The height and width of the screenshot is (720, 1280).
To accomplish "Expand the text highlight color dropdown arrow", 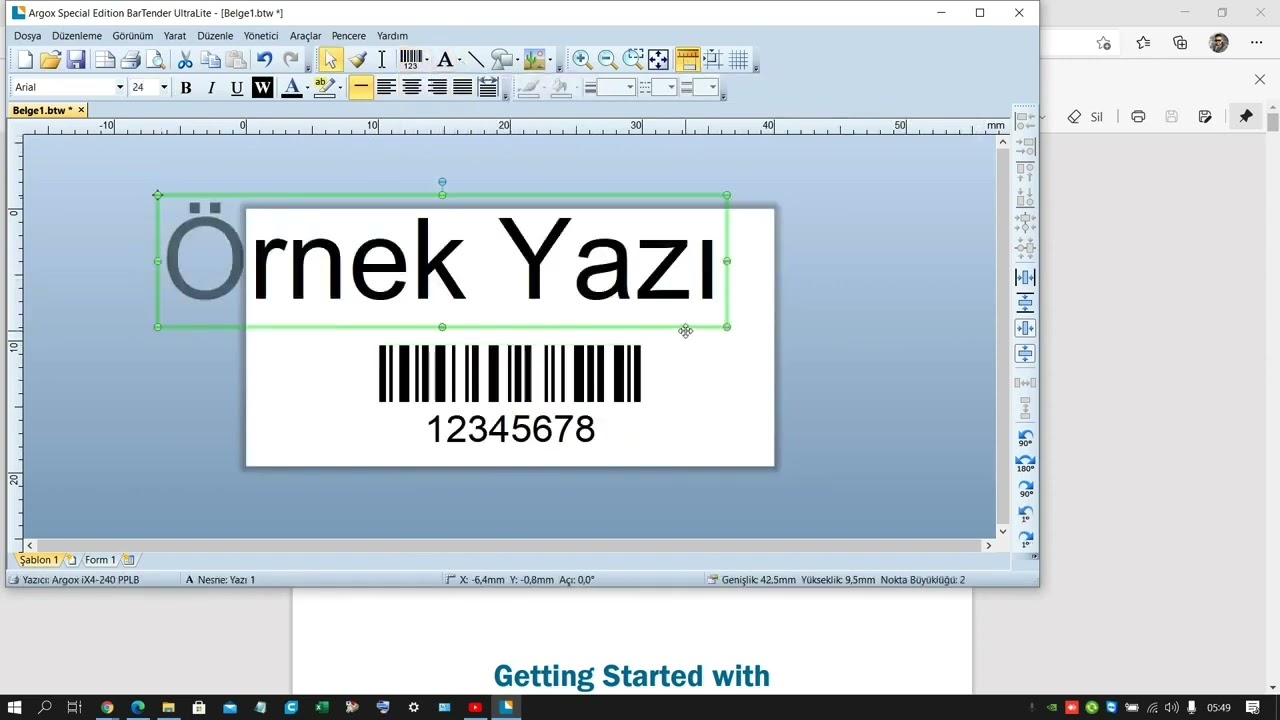I will point(340,88).
